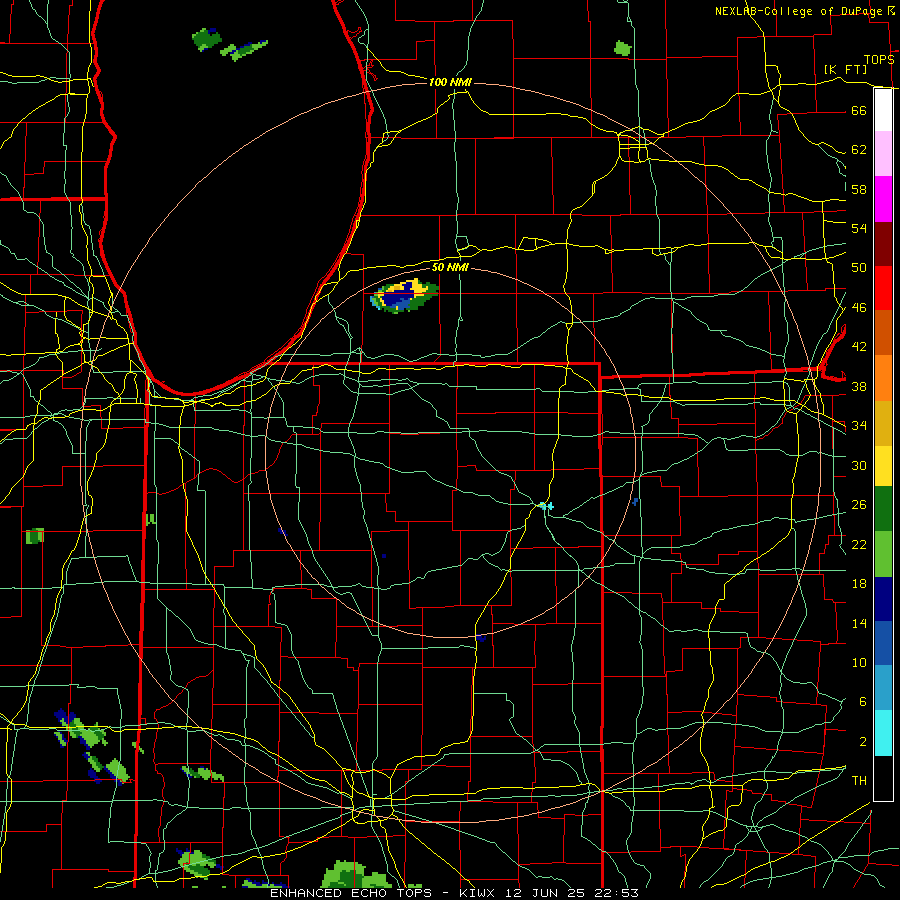Select the legend value 10
The image size is (900, 900).
click(x=859, y=662)
